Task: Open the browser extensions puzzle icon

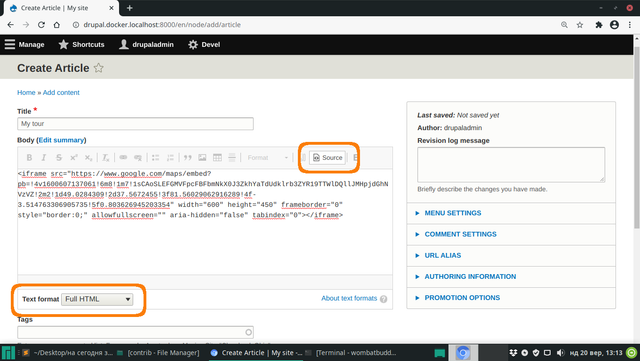Action: point(599,25)
